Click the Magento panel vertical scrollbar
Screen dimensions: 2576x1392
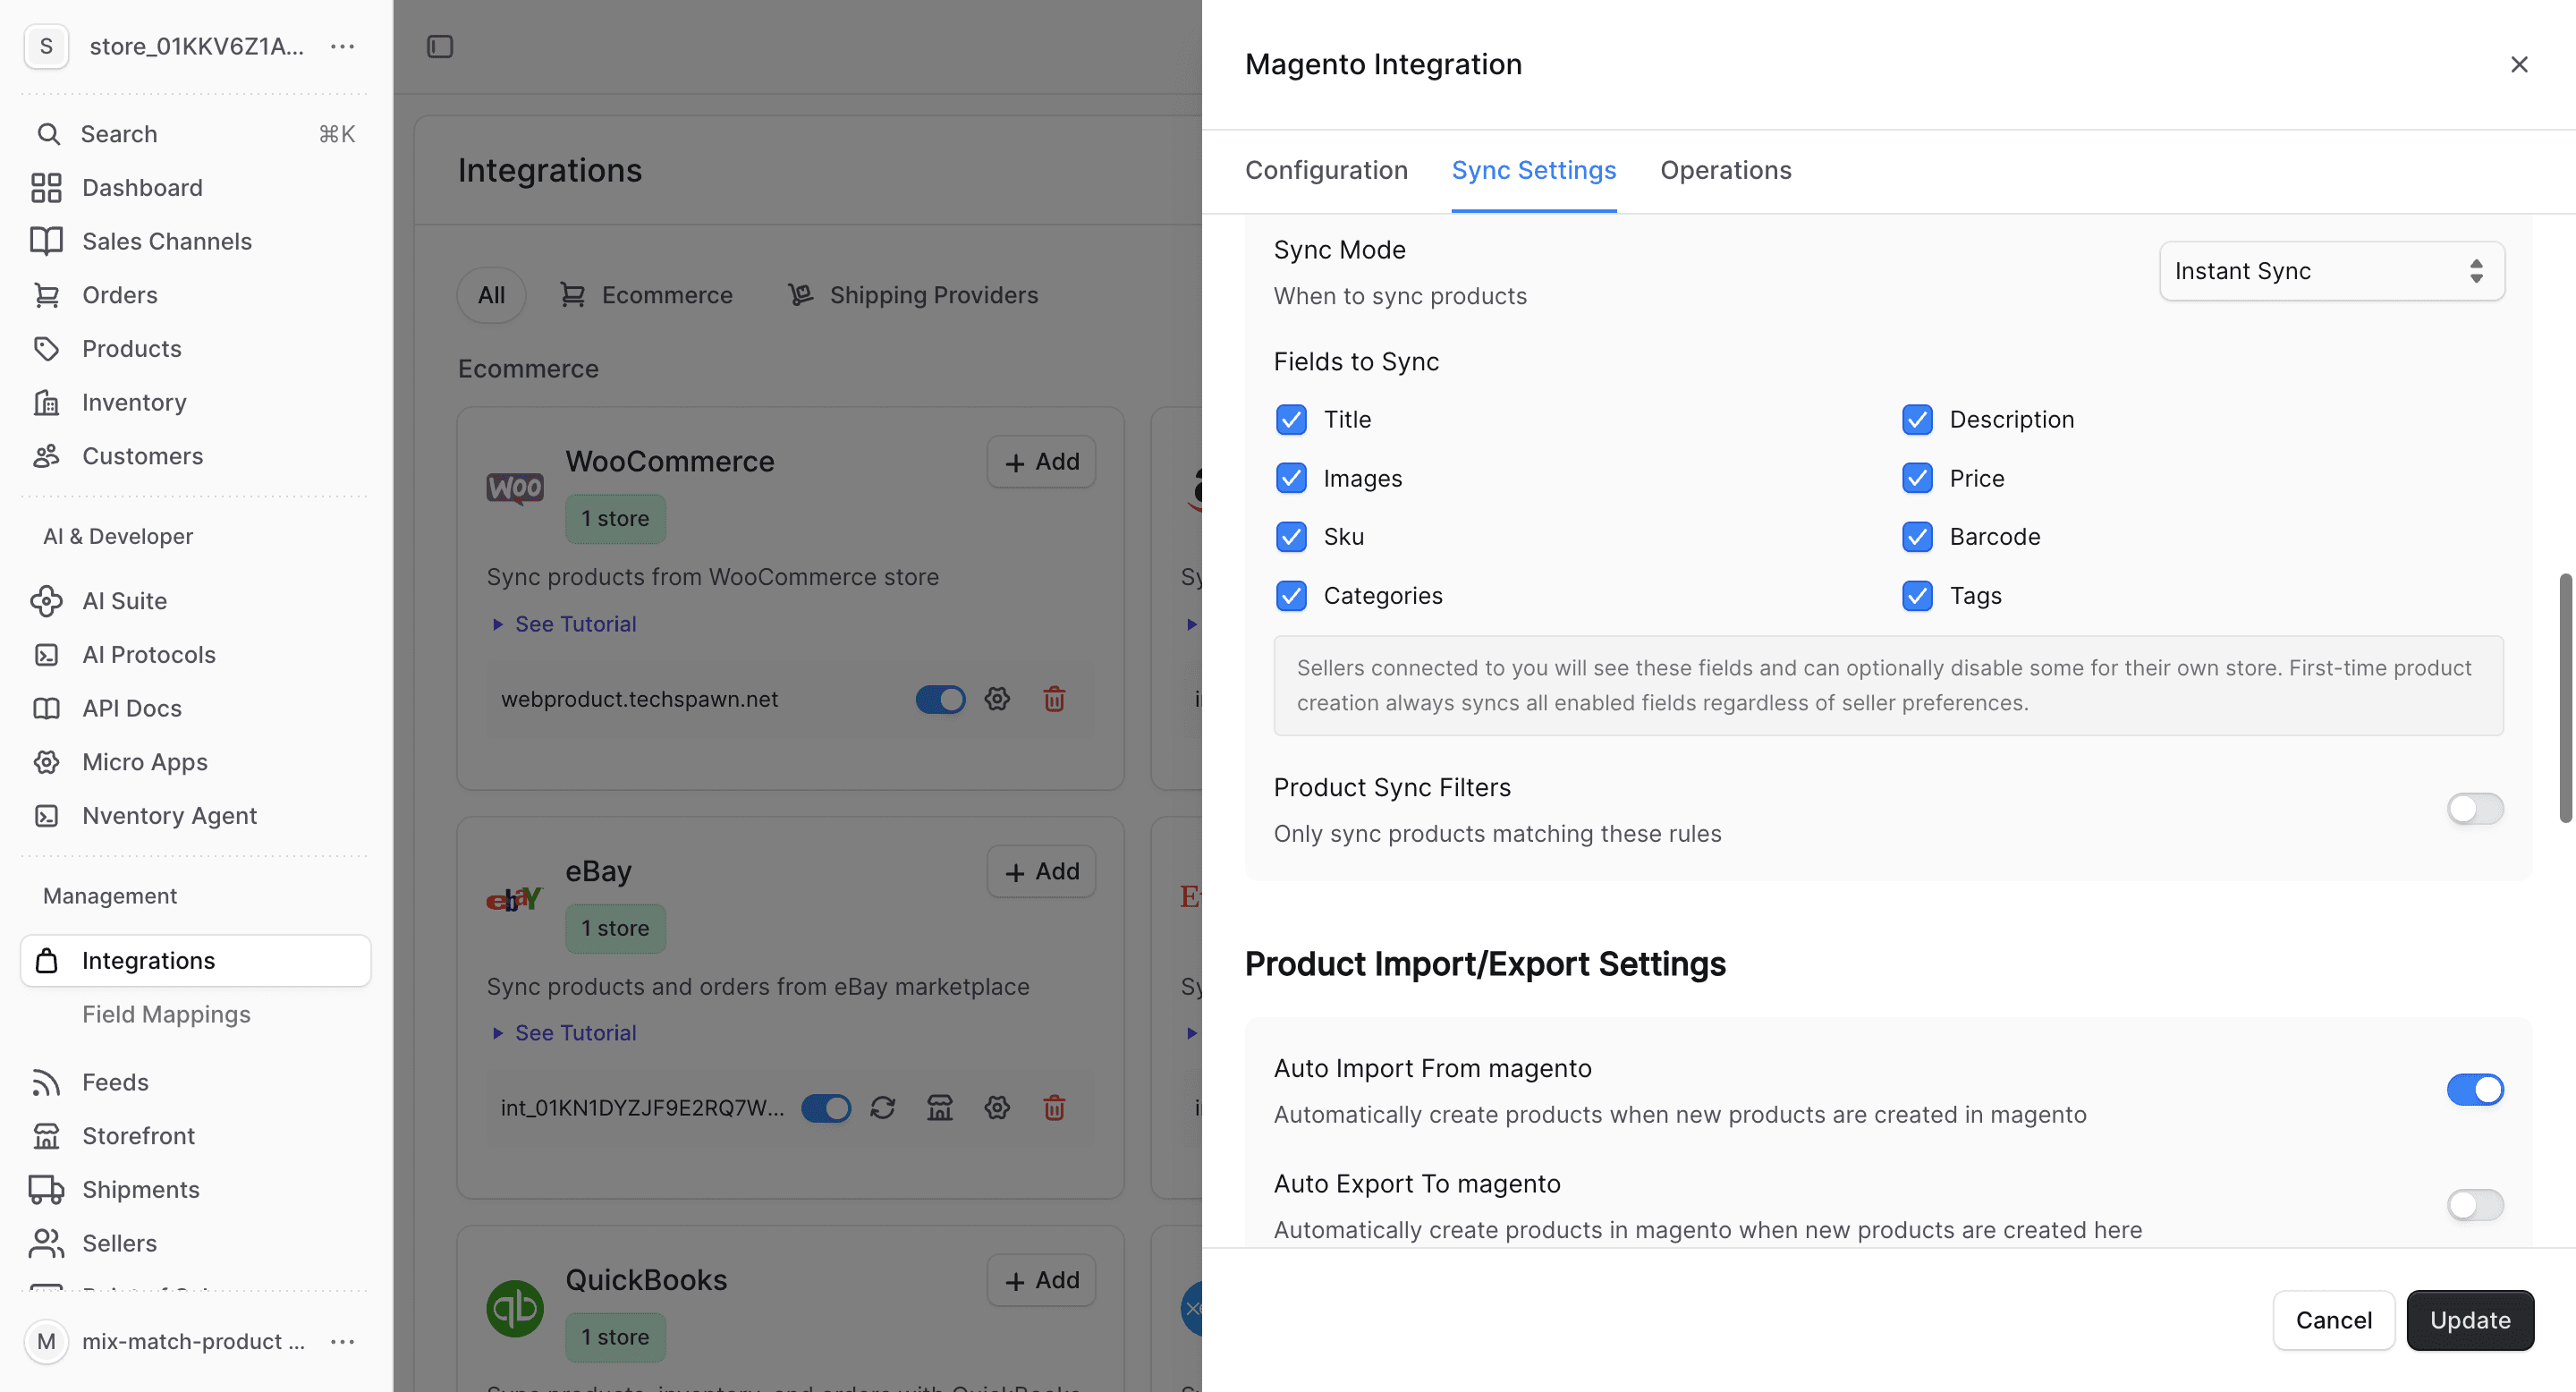[2565, 698]
